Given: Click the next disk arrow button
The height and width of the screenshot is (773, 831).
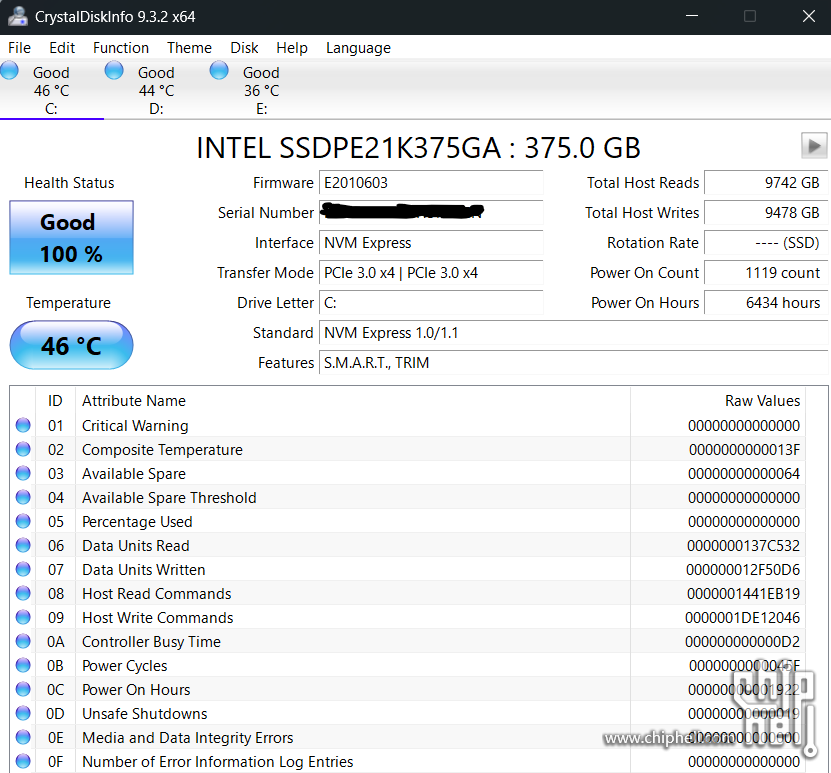Looking at the screenshot, I should click(814, 145).
